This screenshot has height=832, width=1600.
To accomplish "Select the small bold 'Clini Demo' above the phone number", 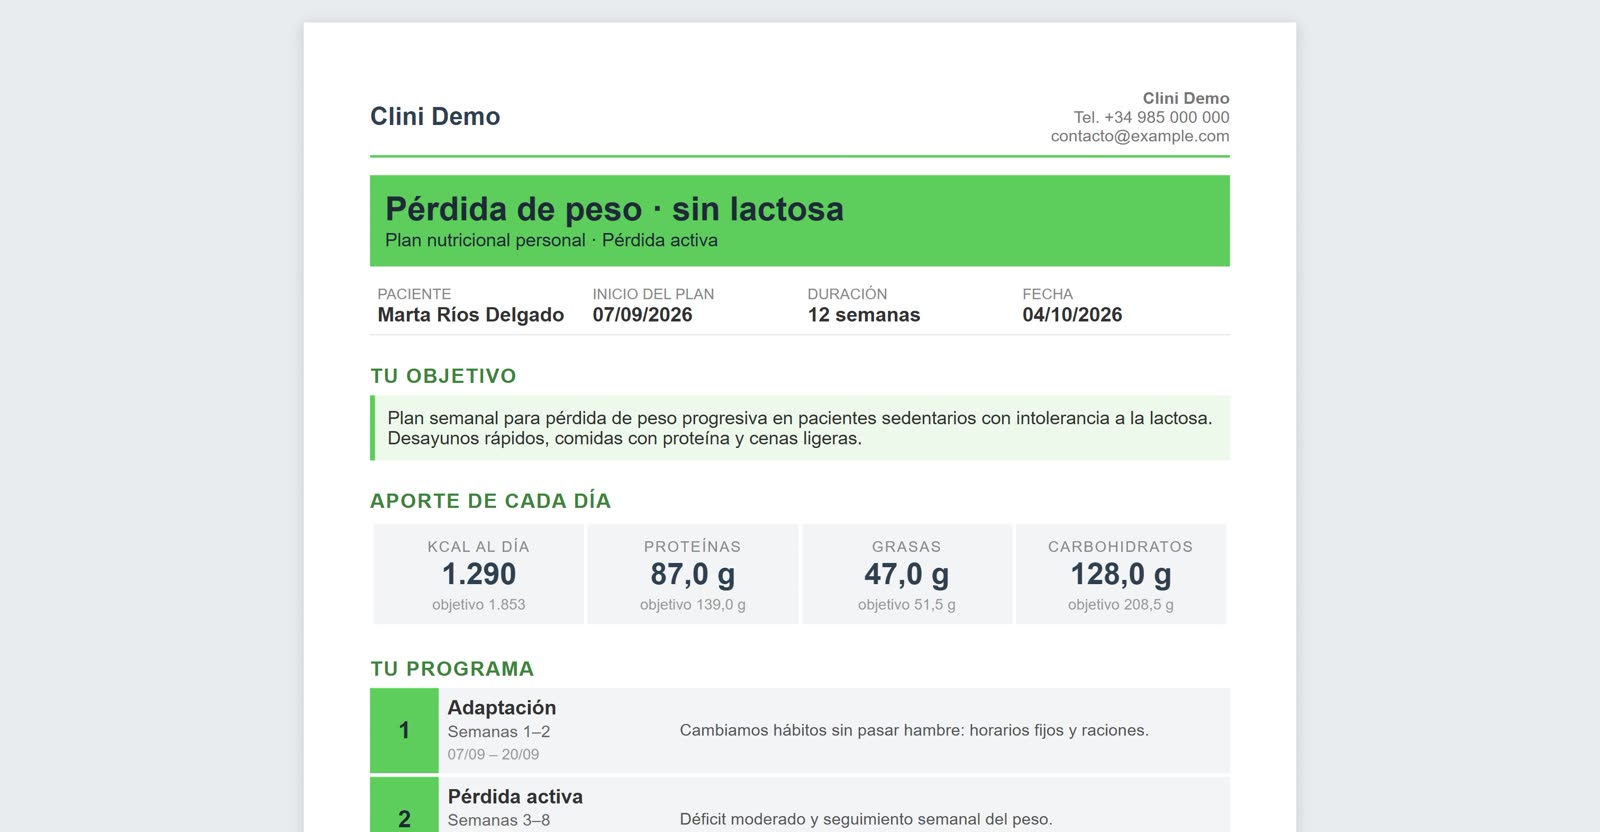I will (1186, 98).
